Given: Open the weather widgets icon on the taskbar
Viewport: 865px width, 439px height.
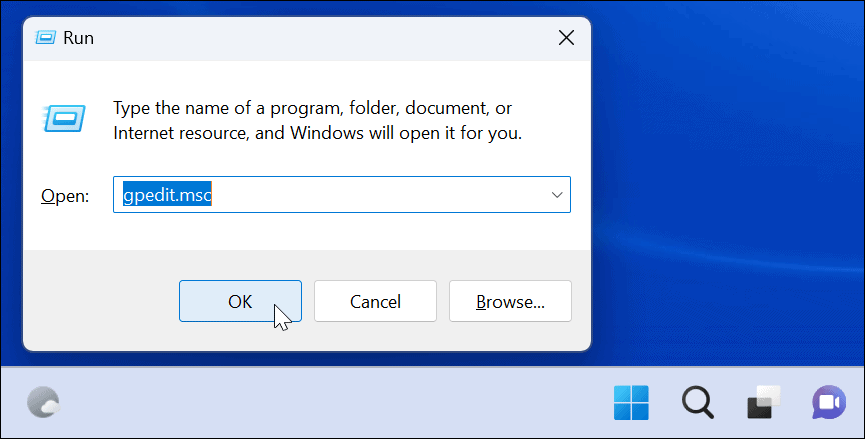Looking at the screenshot, I should [x=44, y=403].
